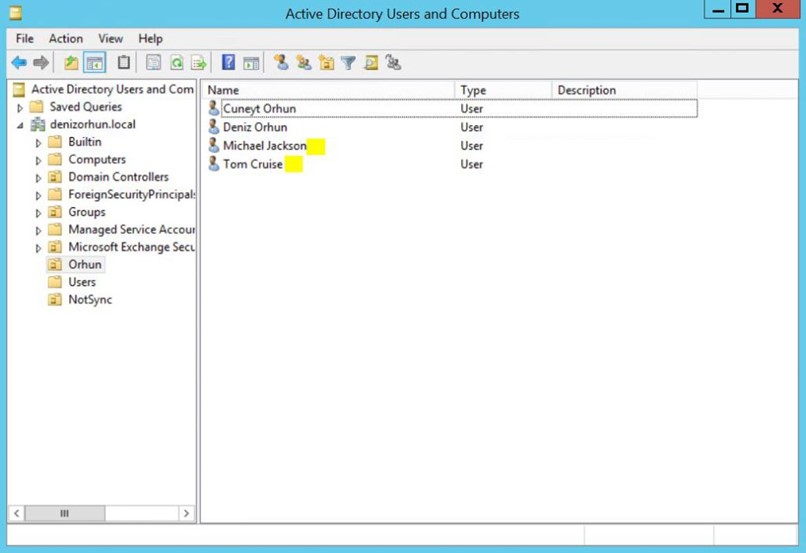Expand the Saved Queries node

tap(20, 108)
